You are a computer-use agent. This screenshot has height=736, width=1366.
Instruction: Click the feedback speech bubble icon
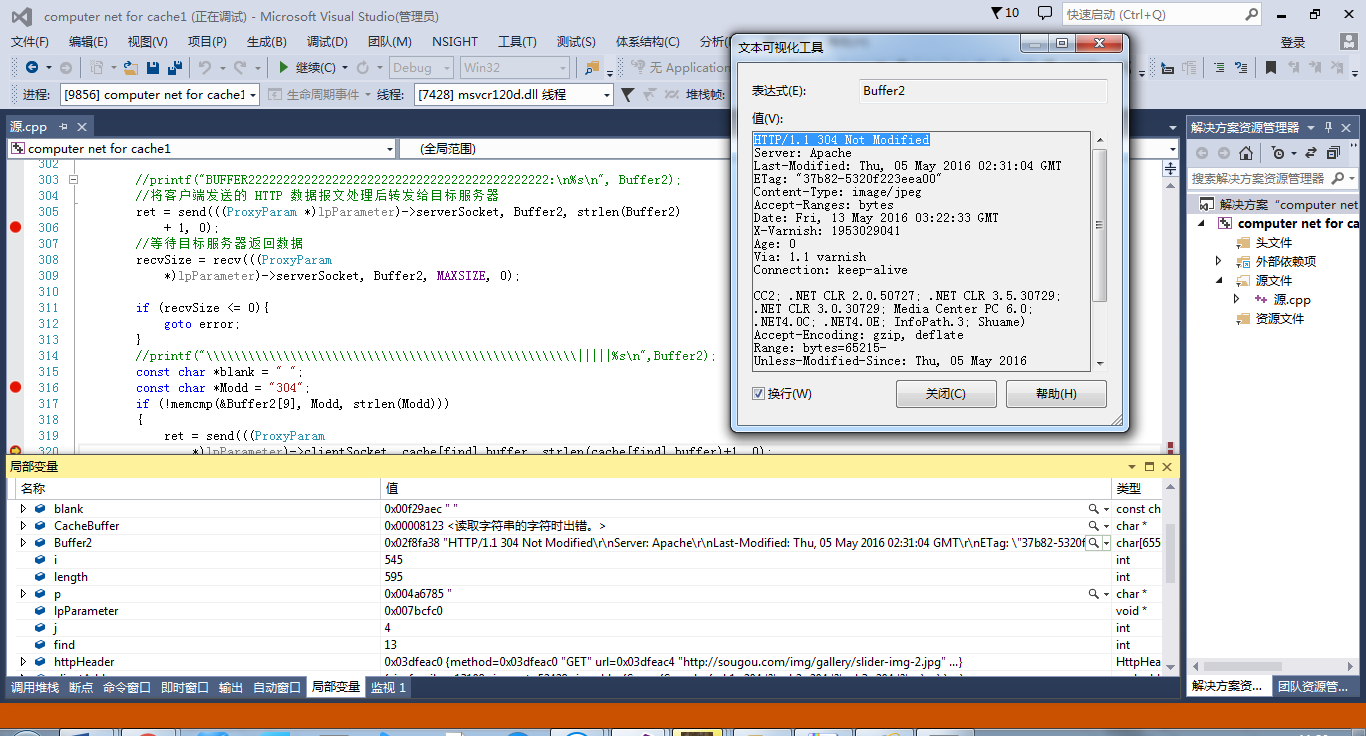[1045, 13]
